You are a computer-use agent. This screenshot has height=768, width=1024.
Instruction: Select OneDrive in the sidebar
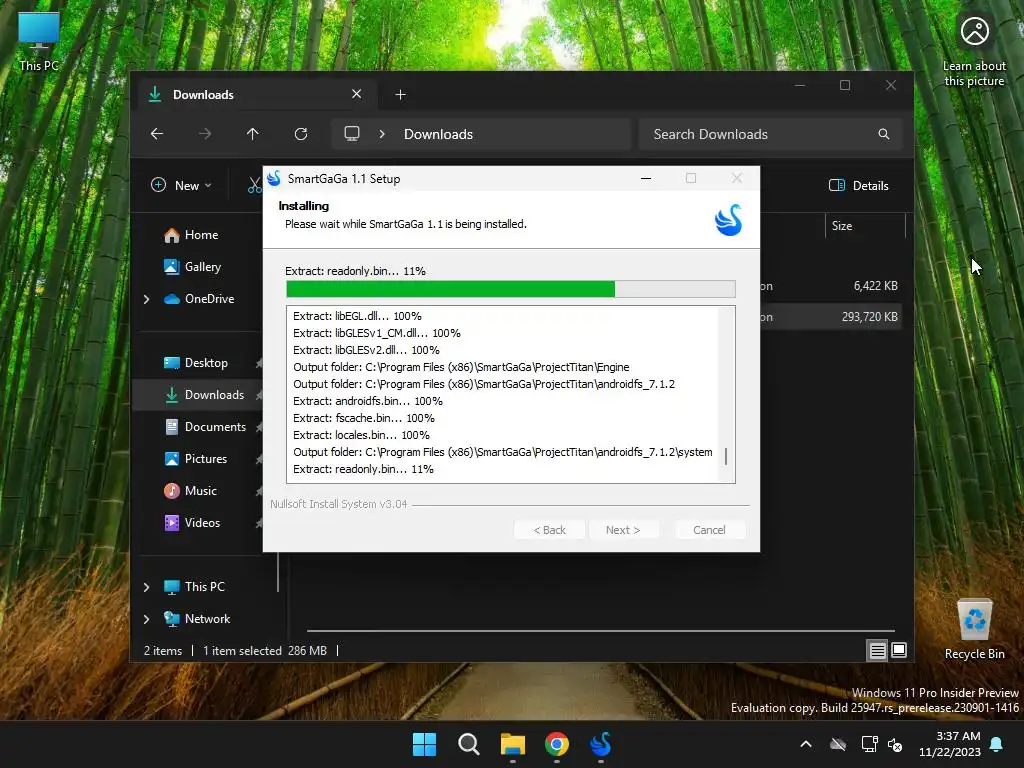point(199,299)
